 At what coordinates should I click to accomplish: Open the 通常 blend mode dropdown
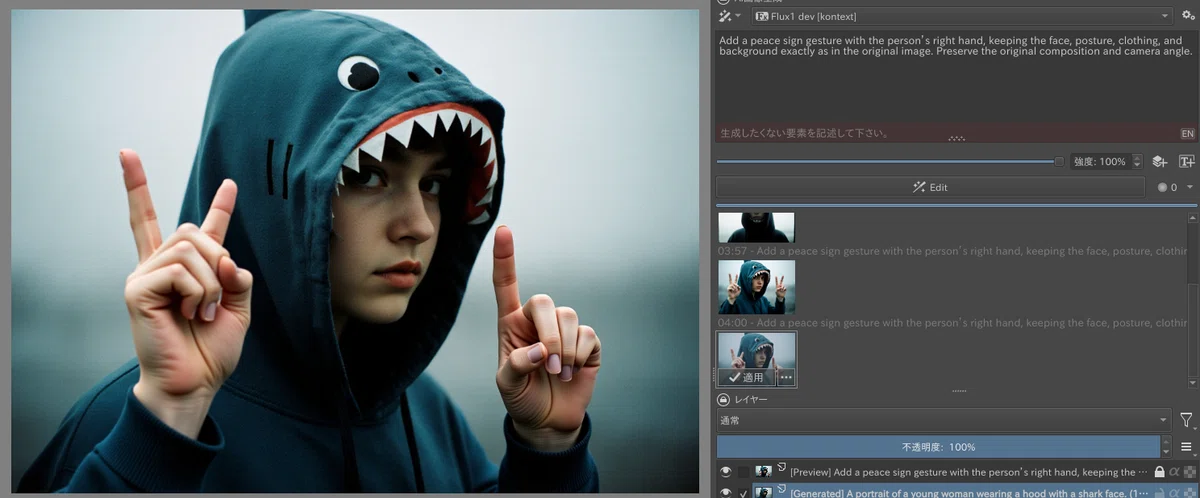(943, 421)
